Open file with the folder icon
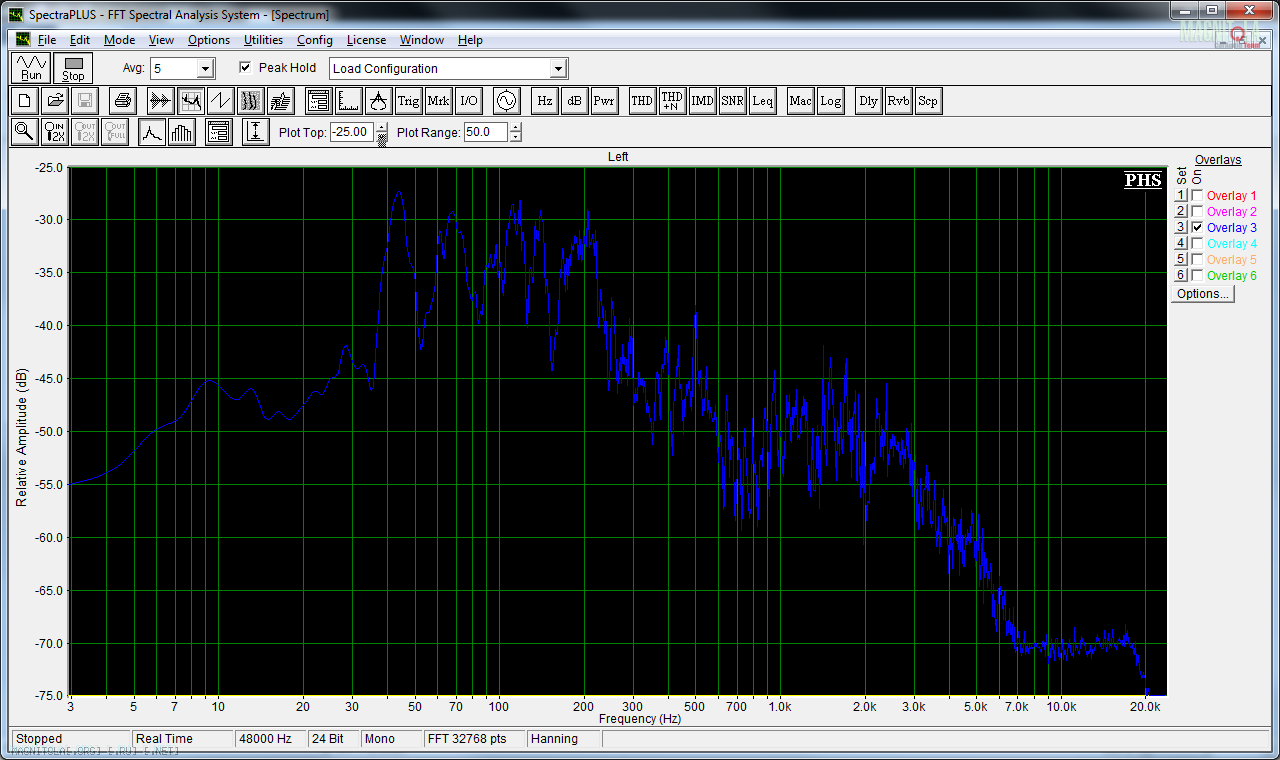This screenshot has width=1280, height=760. (x=56, y=101)
